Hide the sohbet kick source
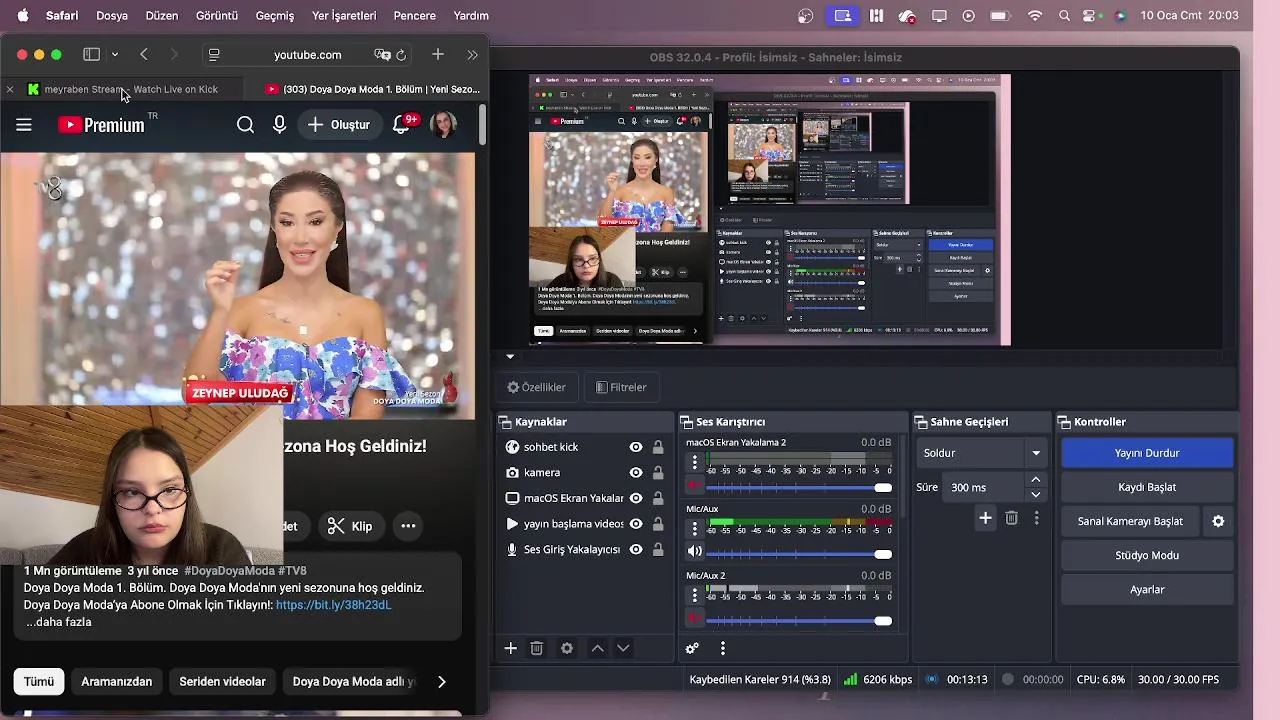 pyautogui.click(x=635, y=447)
